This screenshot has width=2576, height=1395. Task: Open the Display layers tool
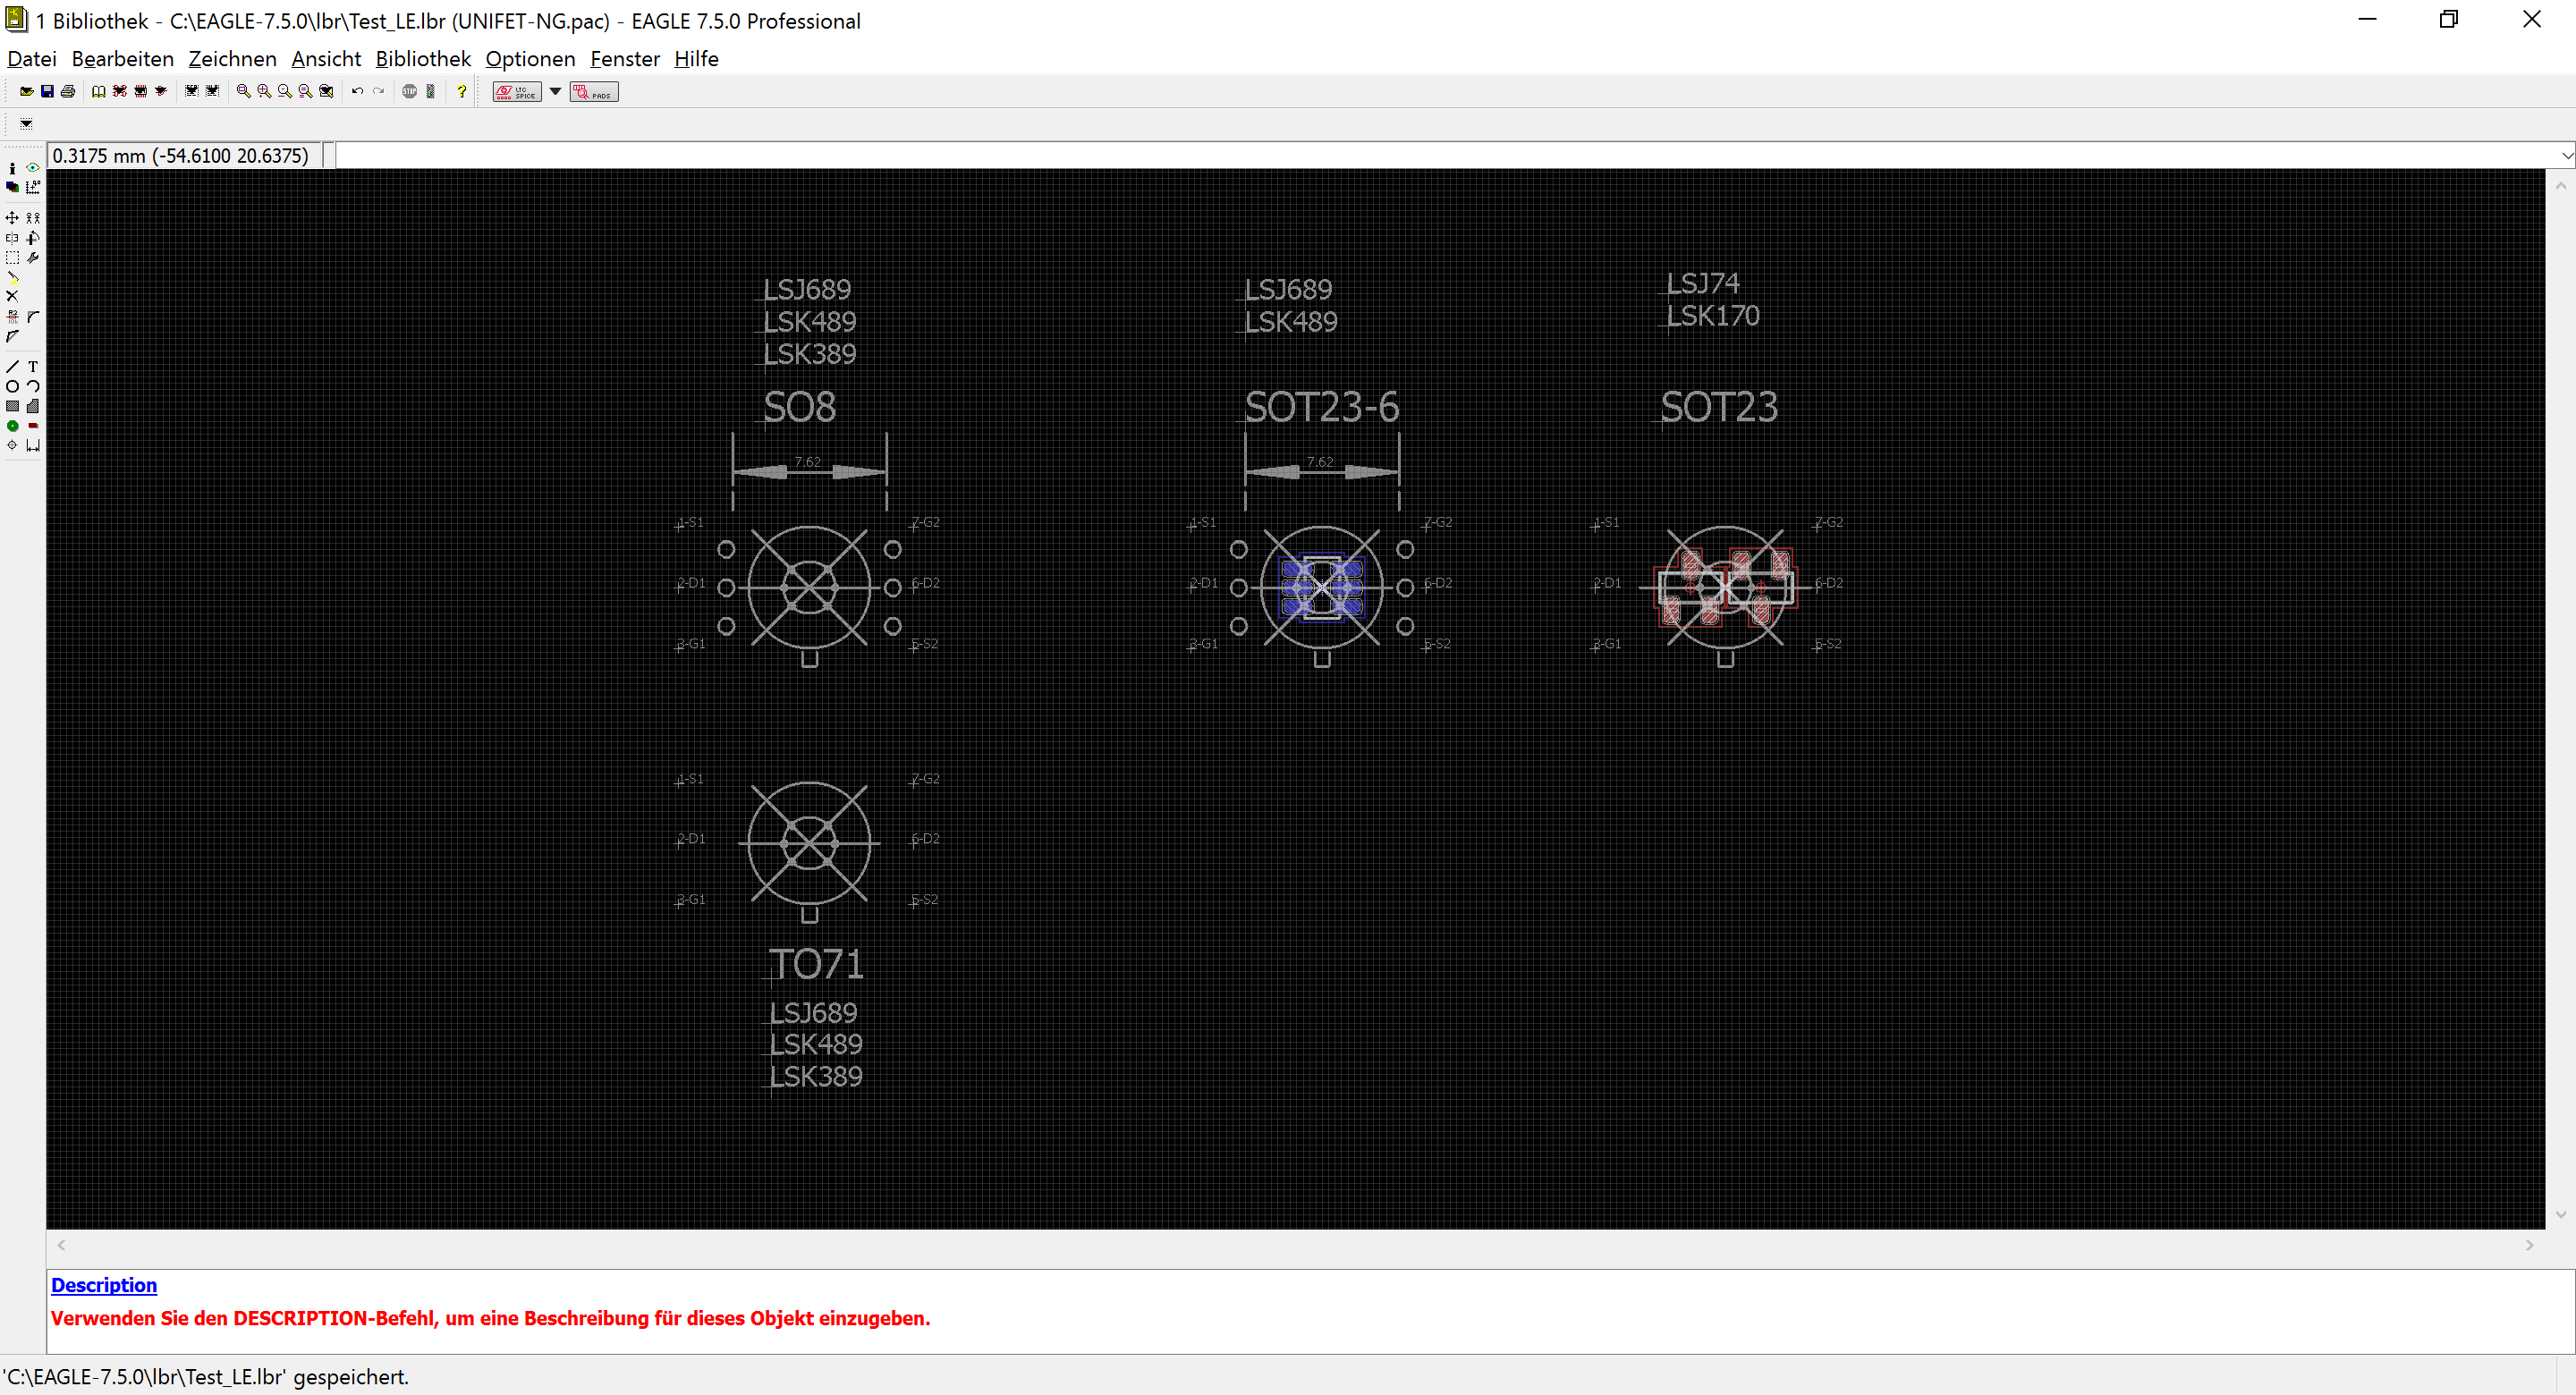click(12, 187)
